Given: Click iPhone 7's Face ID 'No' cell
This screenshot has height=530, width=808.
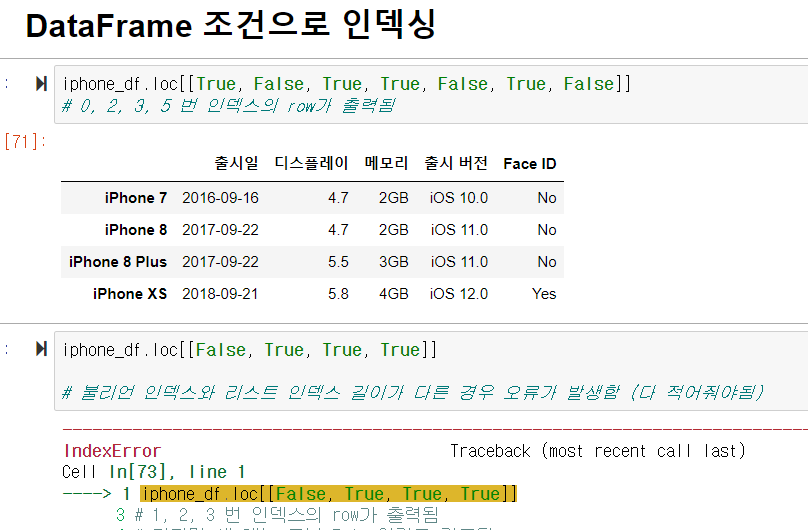Looking at the screenshot, I should click(x=547, y=198).
